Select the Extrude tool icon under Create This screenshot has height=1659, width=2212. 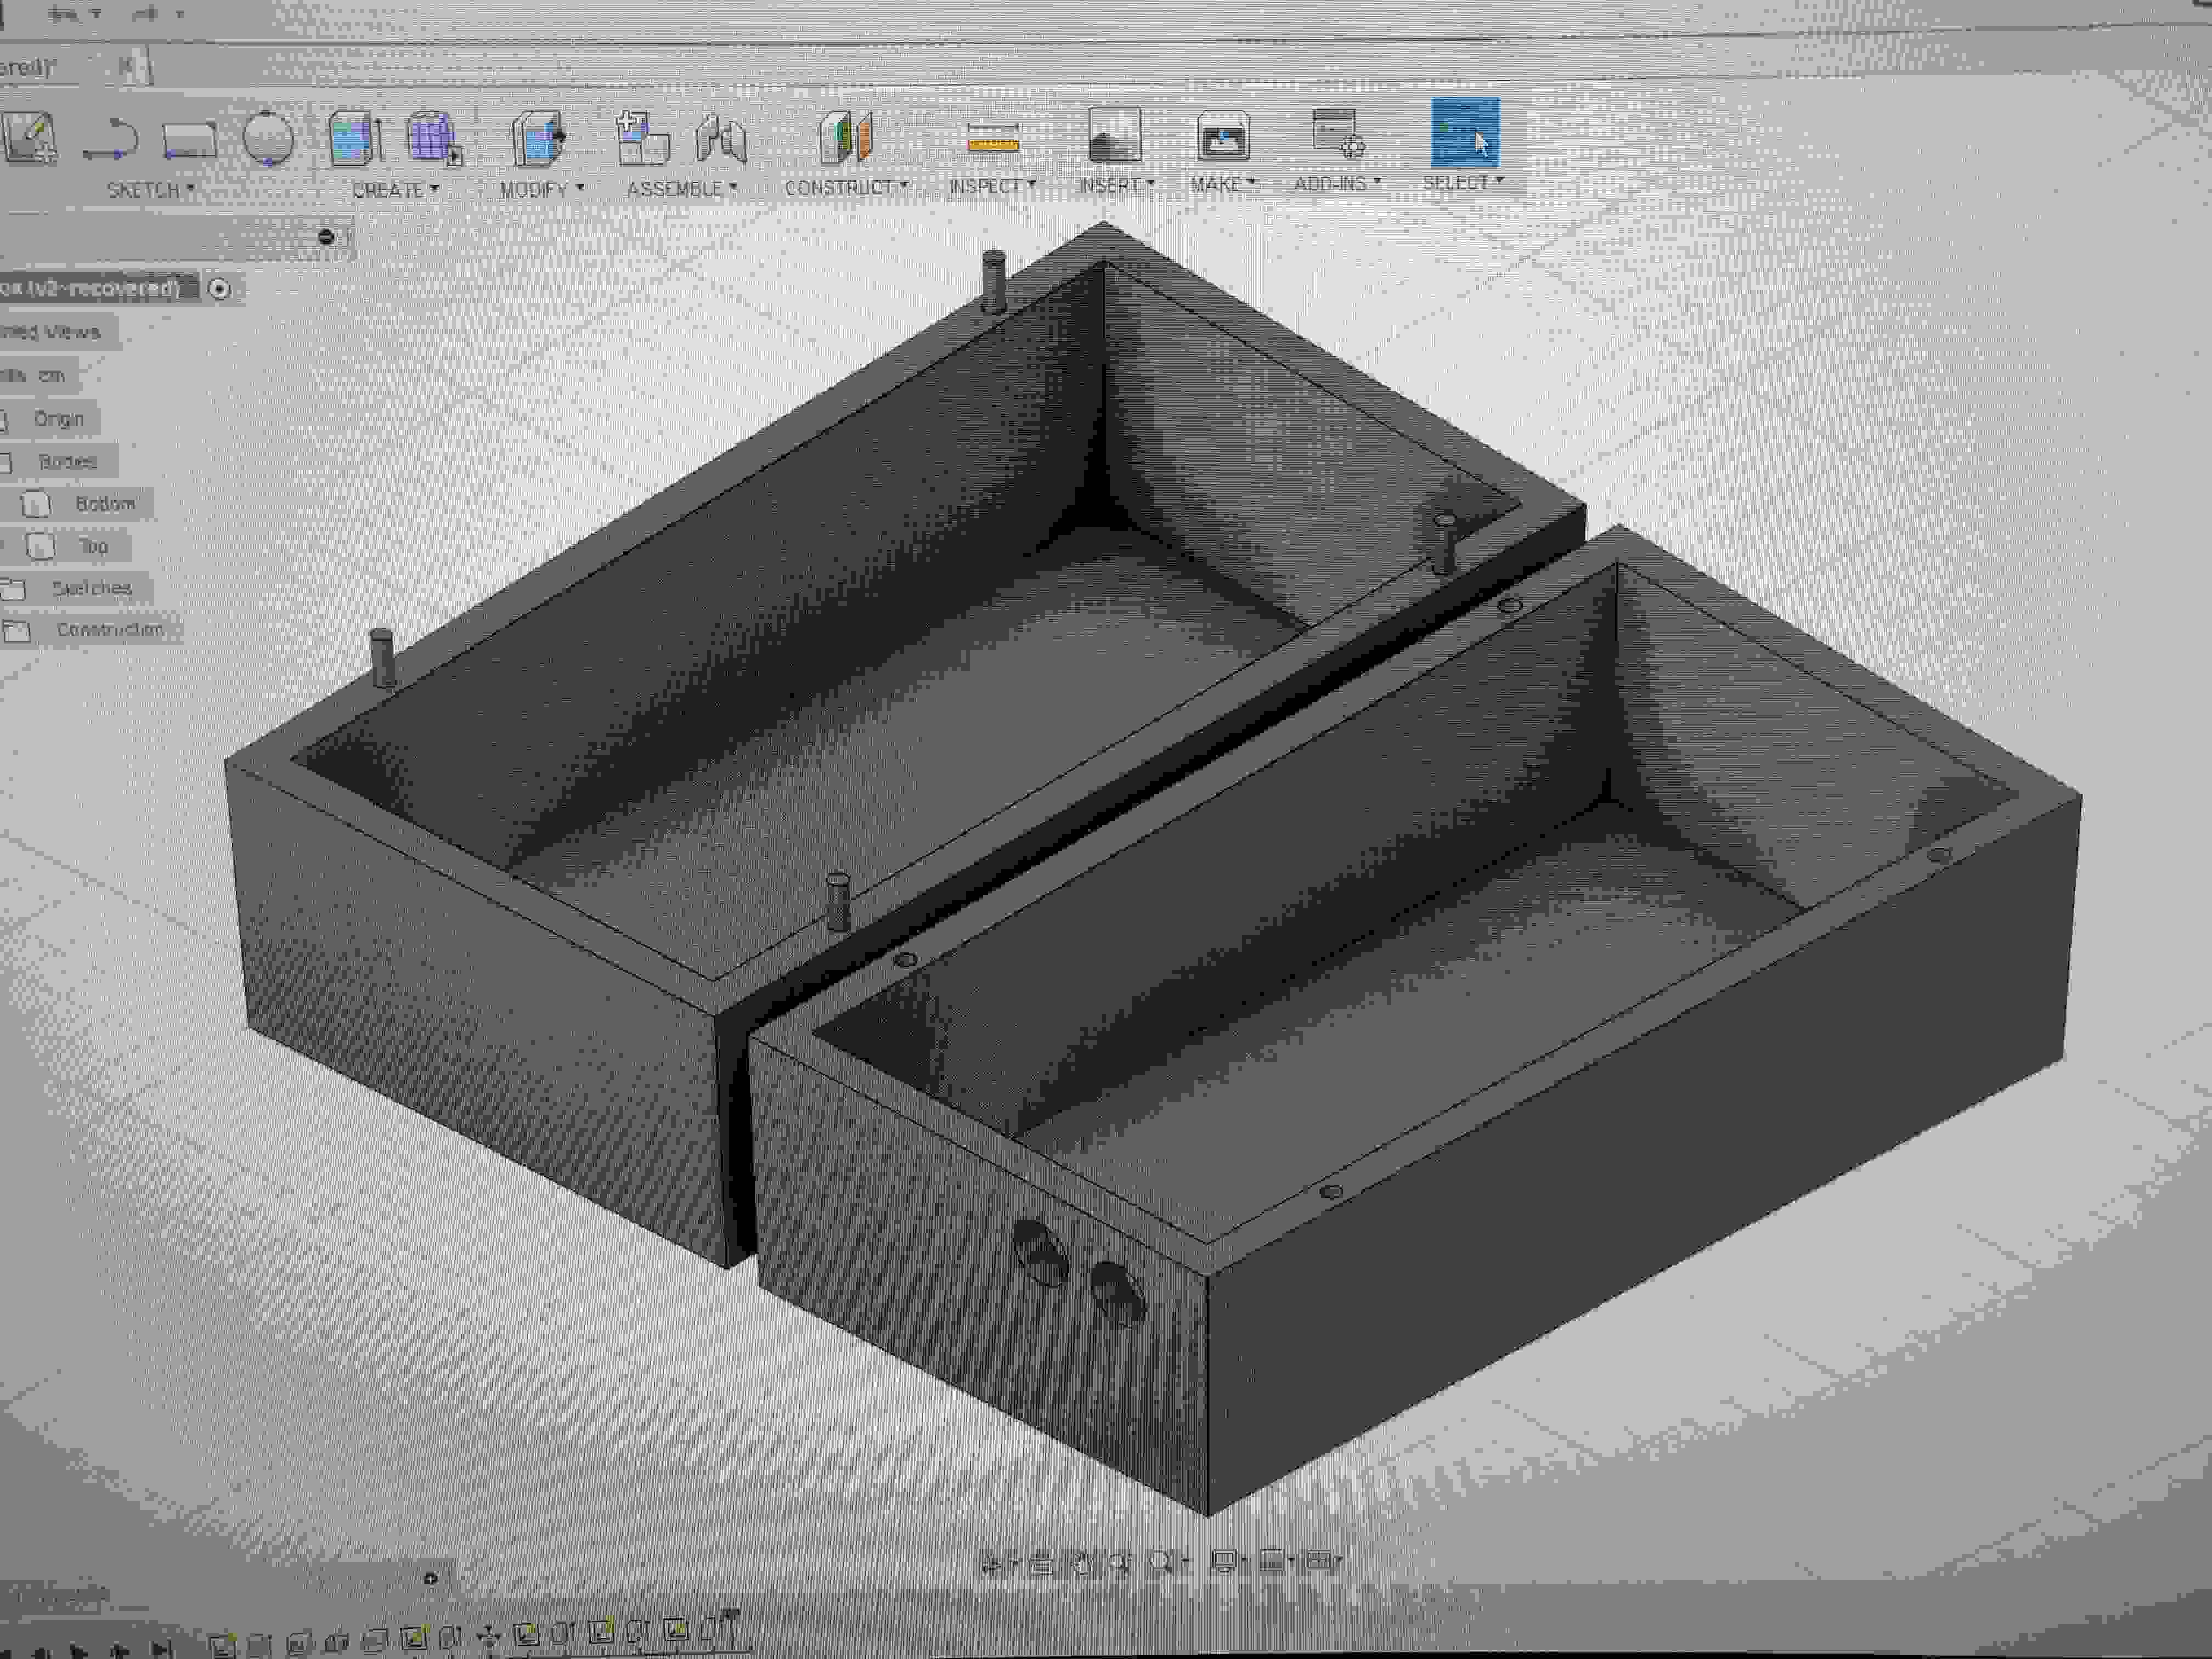point(354,137)
